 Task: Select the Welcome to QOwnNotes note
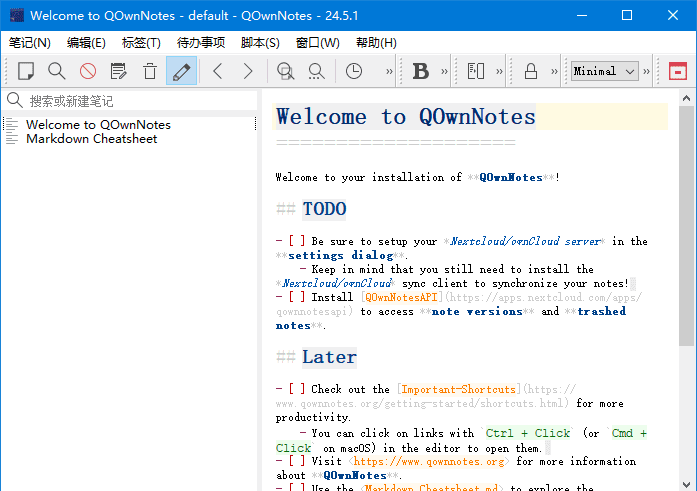point(98,124)
